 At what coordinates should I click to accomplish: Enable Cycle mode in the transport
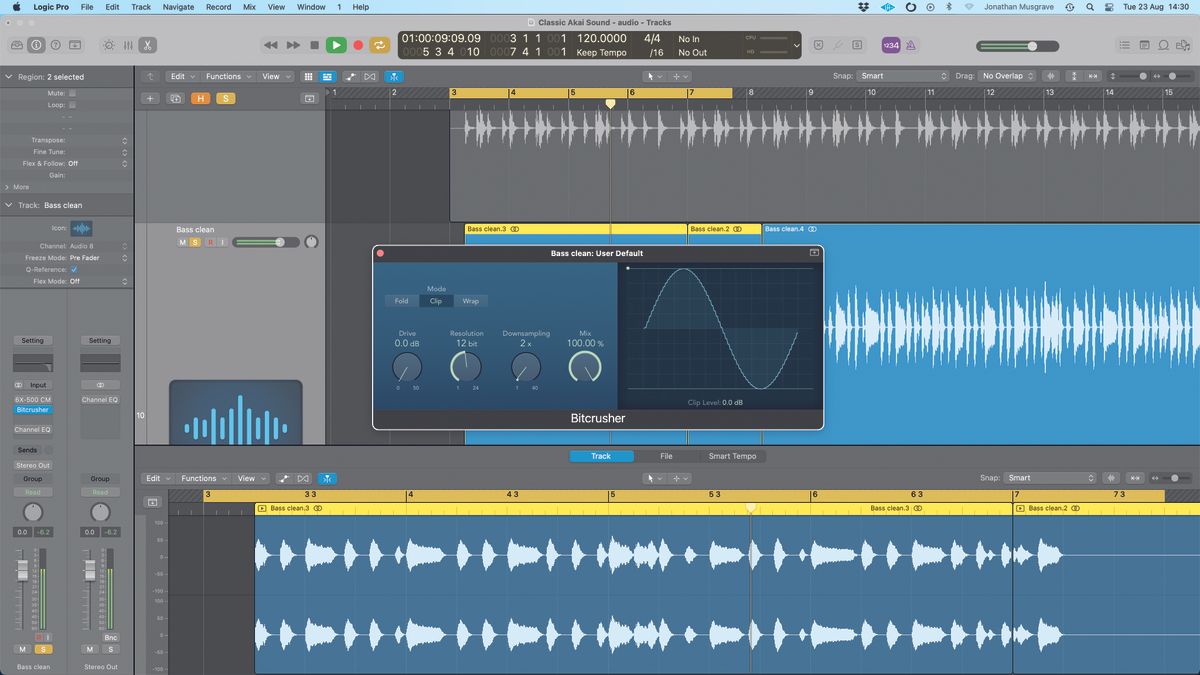pyautogui.click(x=378, y=44)
